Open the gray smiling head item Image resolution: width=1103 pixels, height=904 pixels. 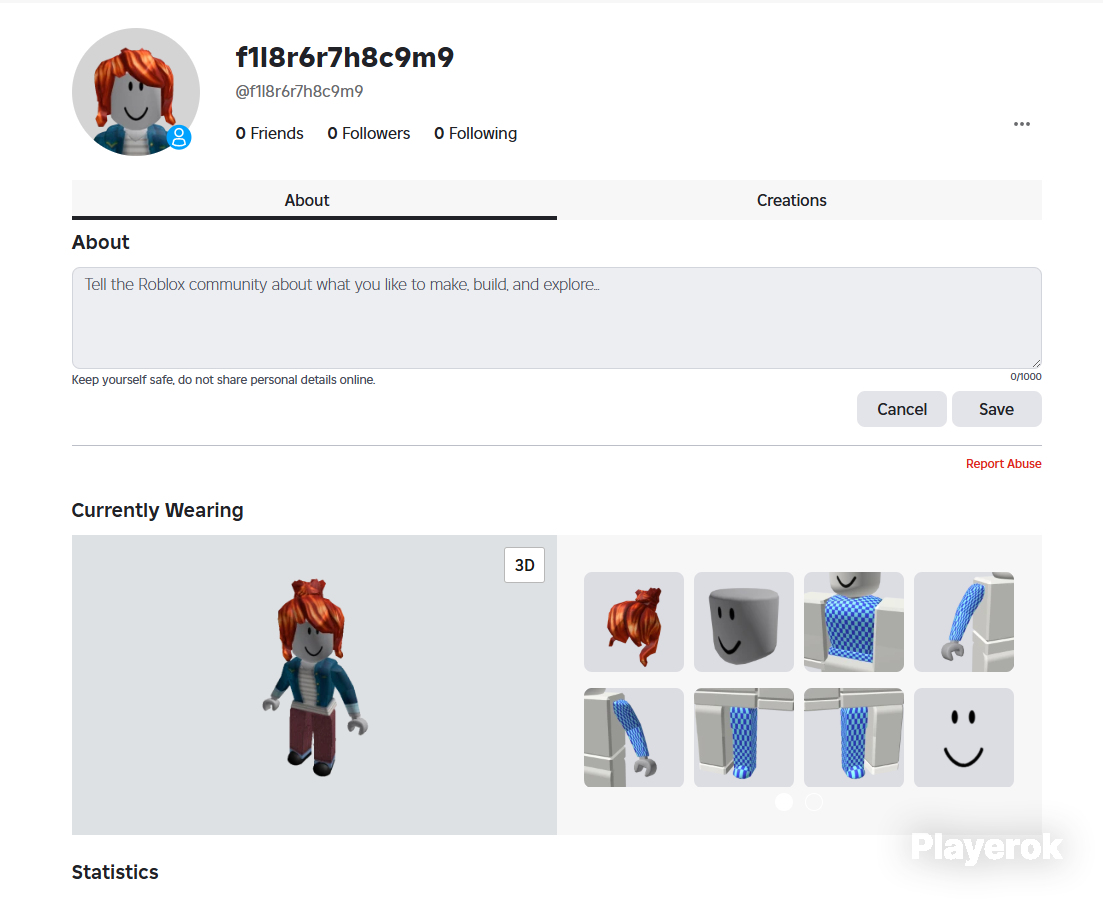744,622
